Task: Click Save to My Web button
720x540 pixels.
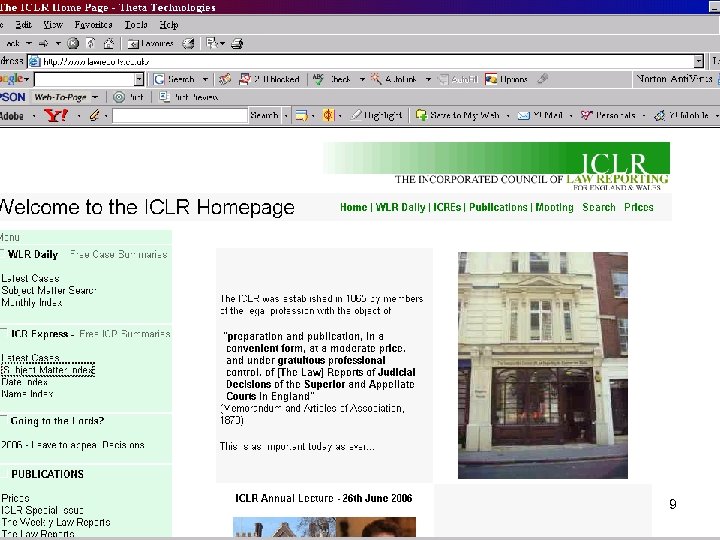Action: [457, 115]
